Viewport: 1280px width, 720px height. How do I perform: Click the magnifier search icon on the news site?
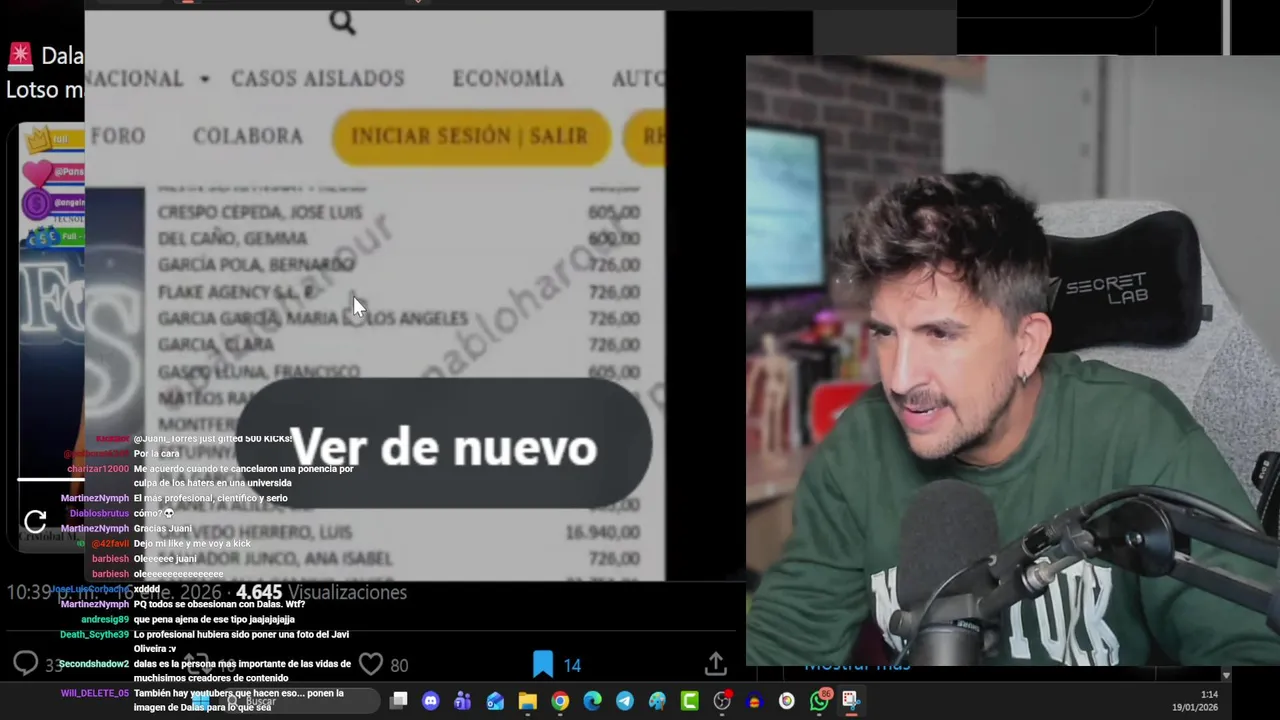click(x=342, y=22)
